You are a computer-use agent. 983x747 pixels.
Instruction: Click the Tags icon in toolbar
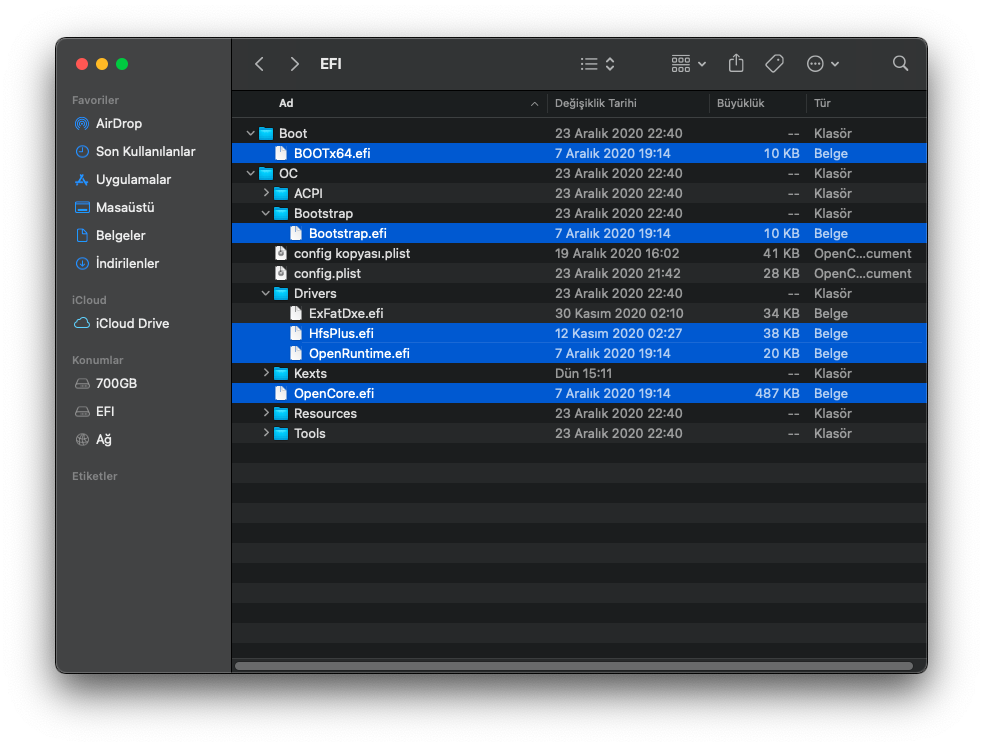[x=774, y=63]
